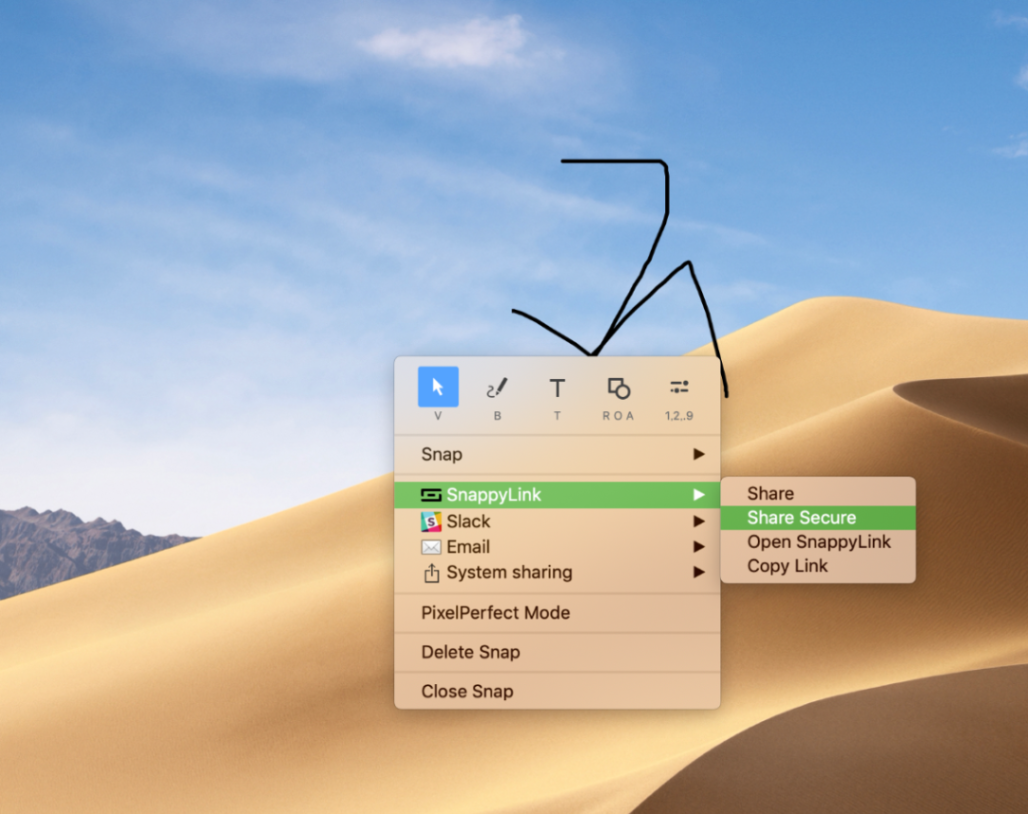Click the SnappyLink logo icon

click(x=431, y=495)
